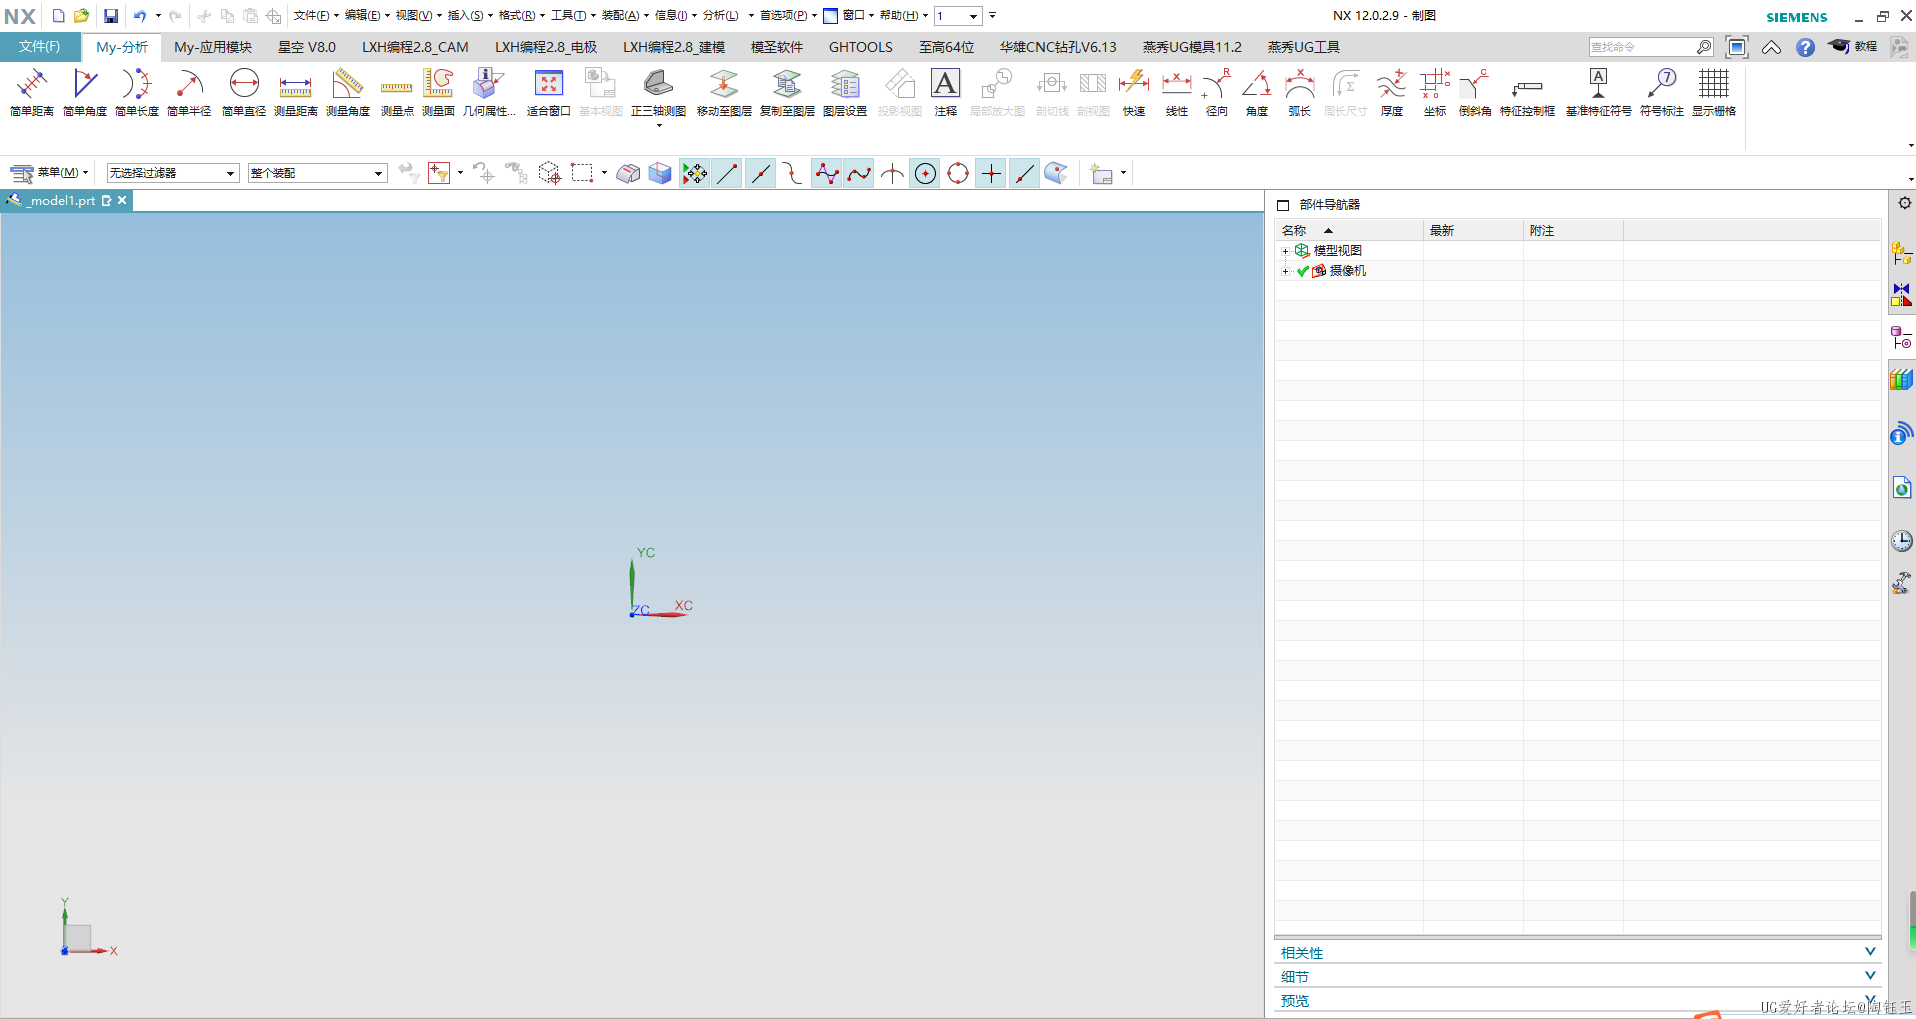
Task: Open the 首选项(P) preferences menu
Action: 788,16
